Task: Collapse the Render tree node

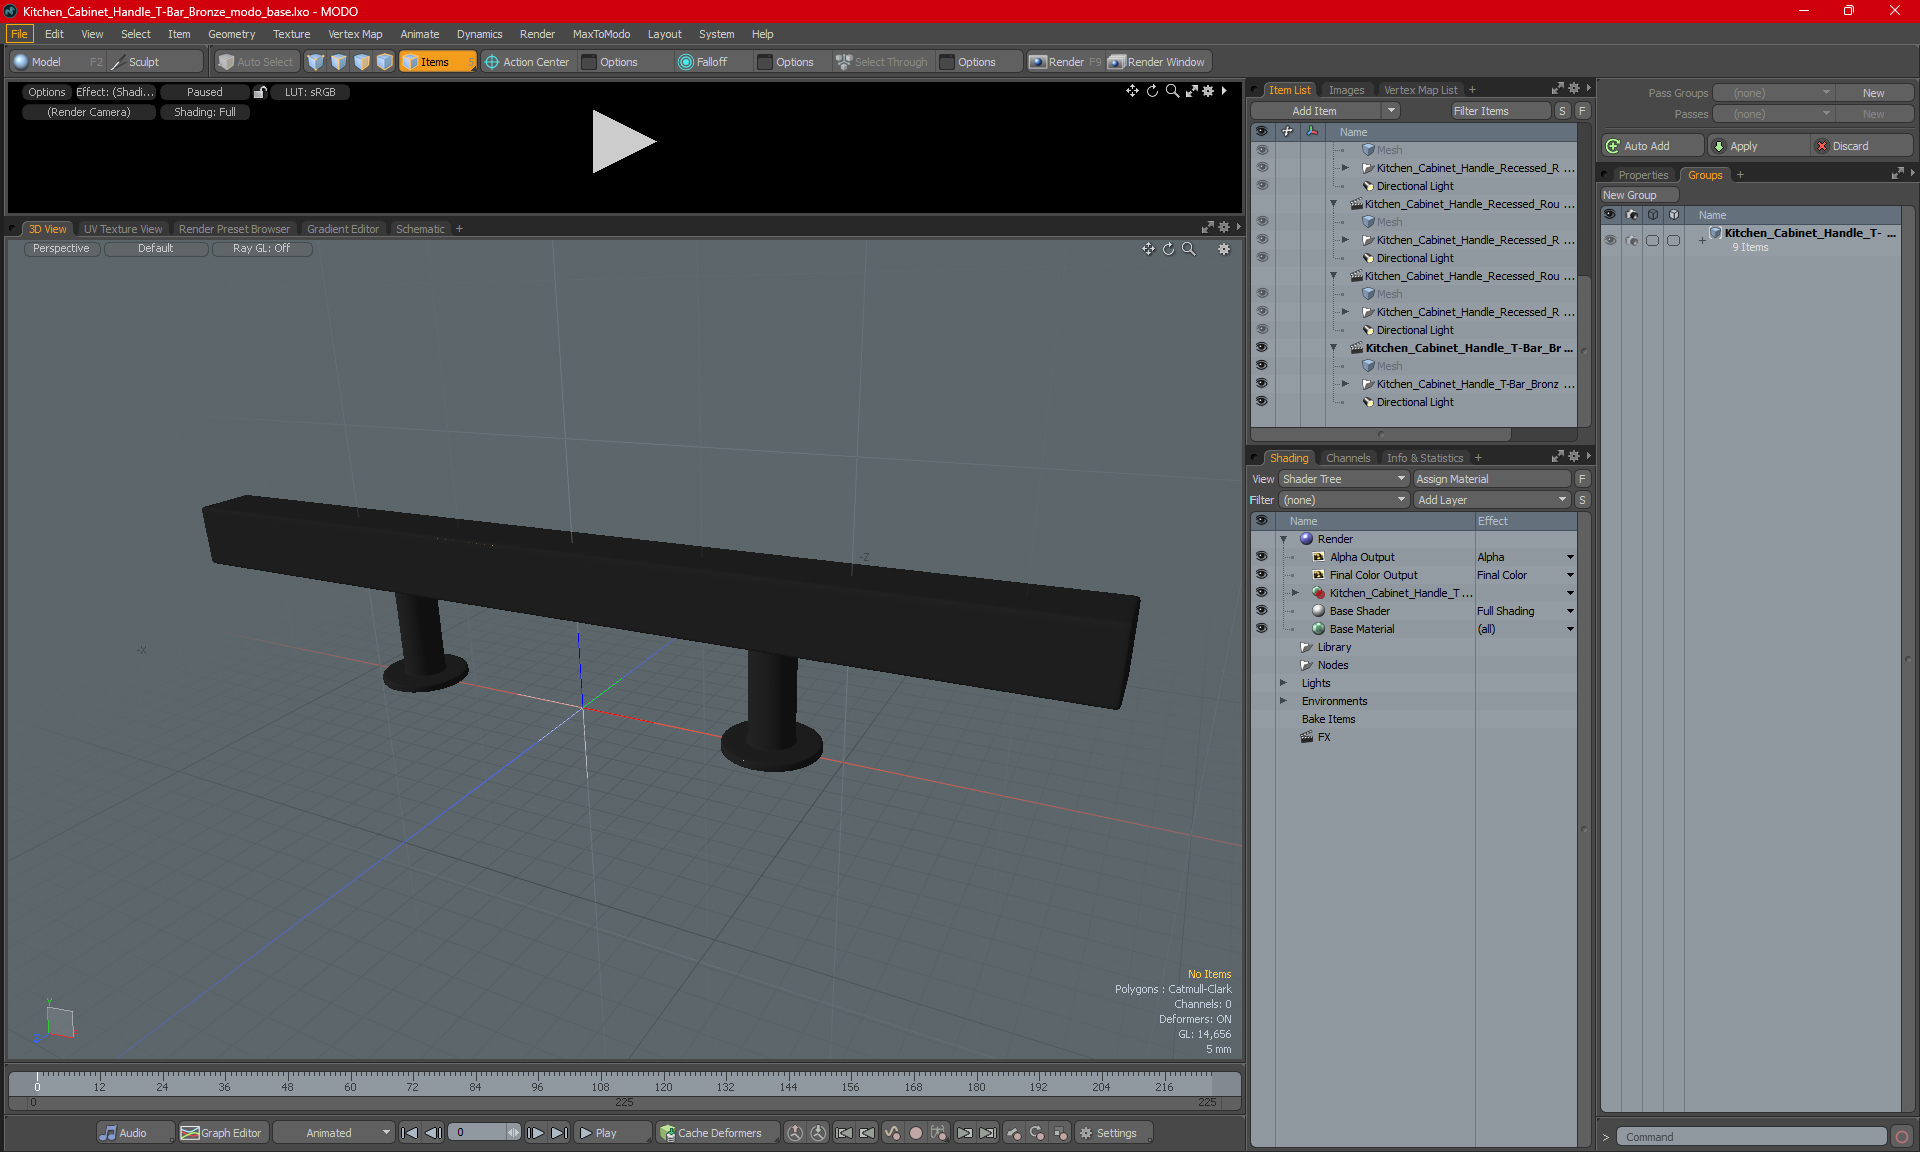Action: click(1283, 539)
